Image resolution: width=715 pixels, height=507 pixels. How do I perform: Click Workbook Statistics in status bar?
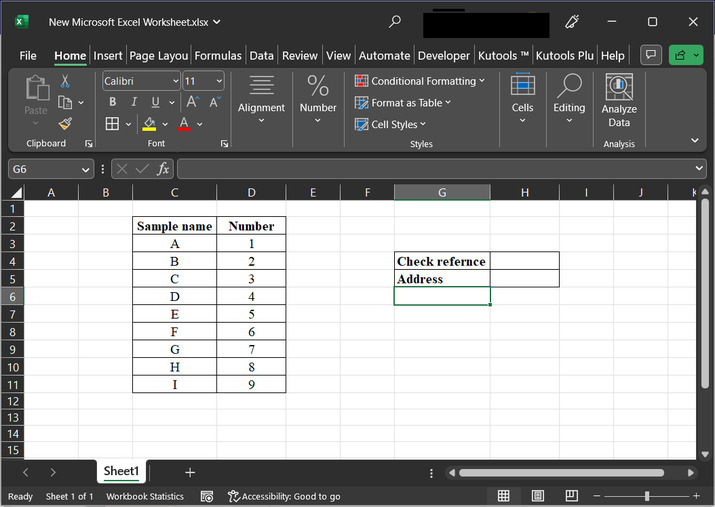click(x=145, y=496)
